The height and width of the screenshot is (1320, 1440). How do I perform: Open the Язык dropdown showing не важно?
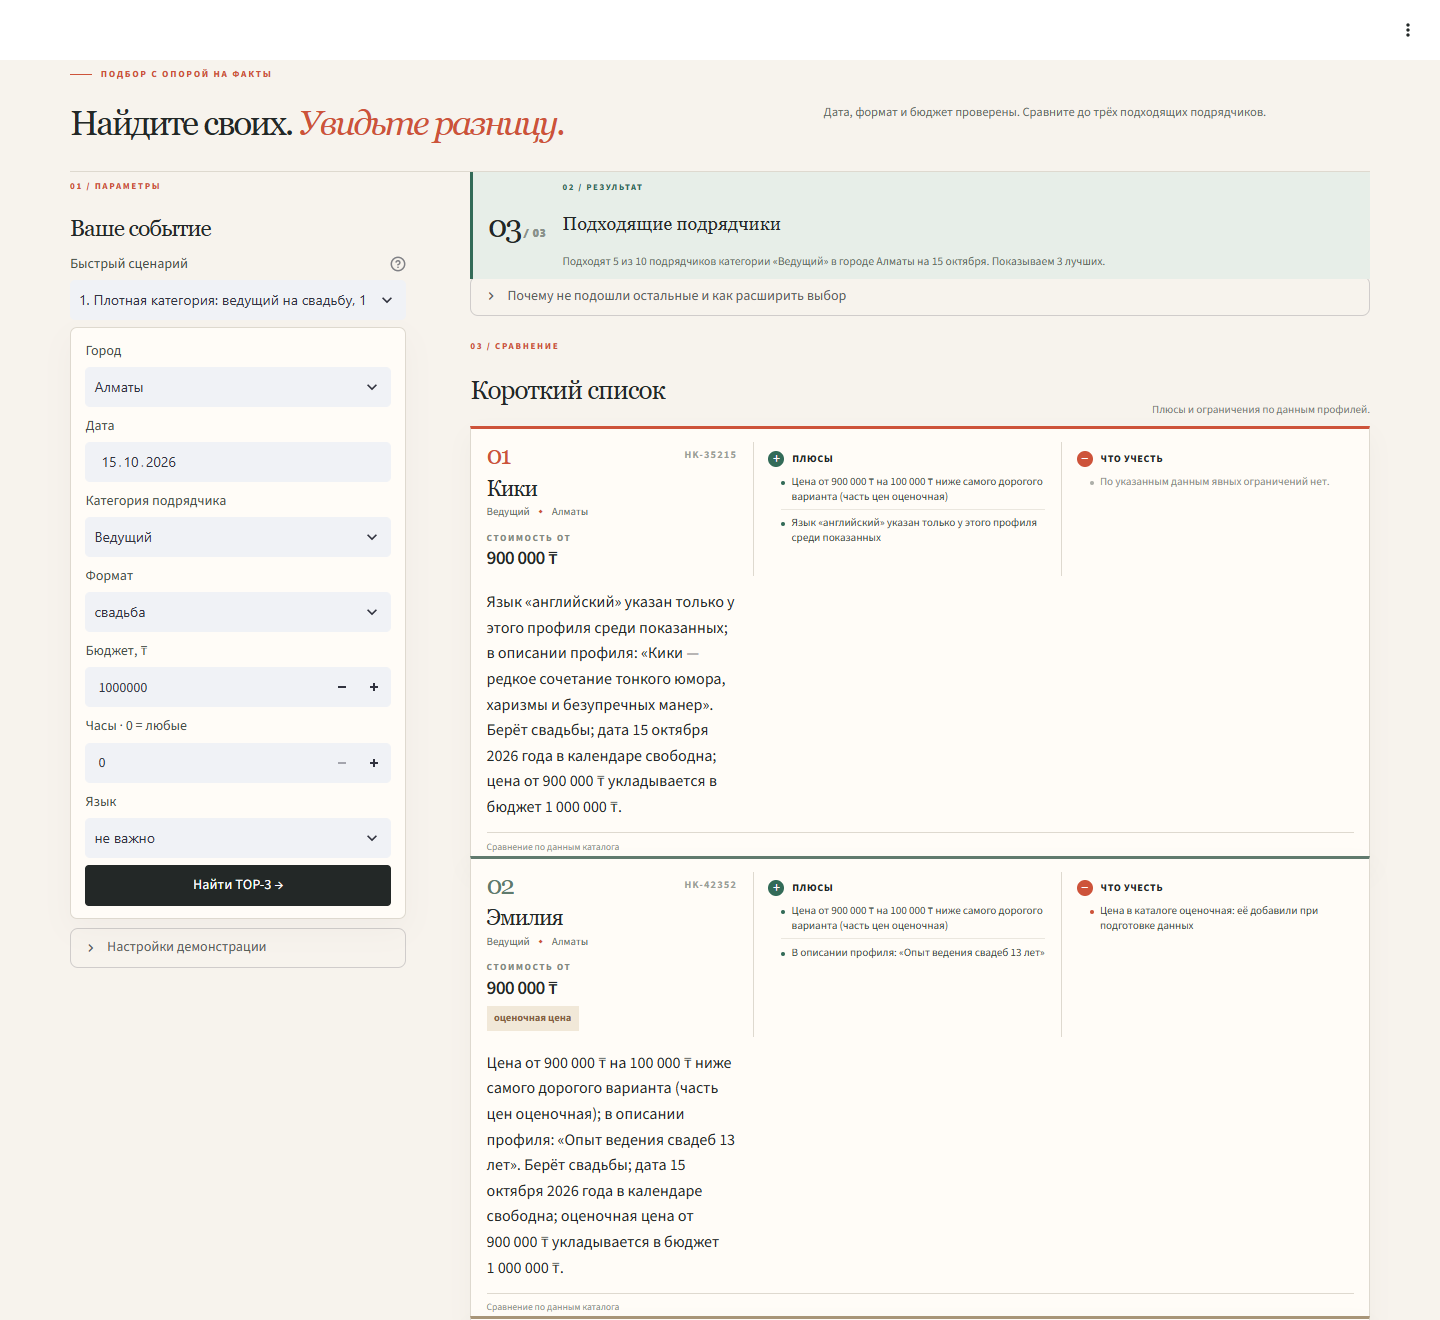238,838
